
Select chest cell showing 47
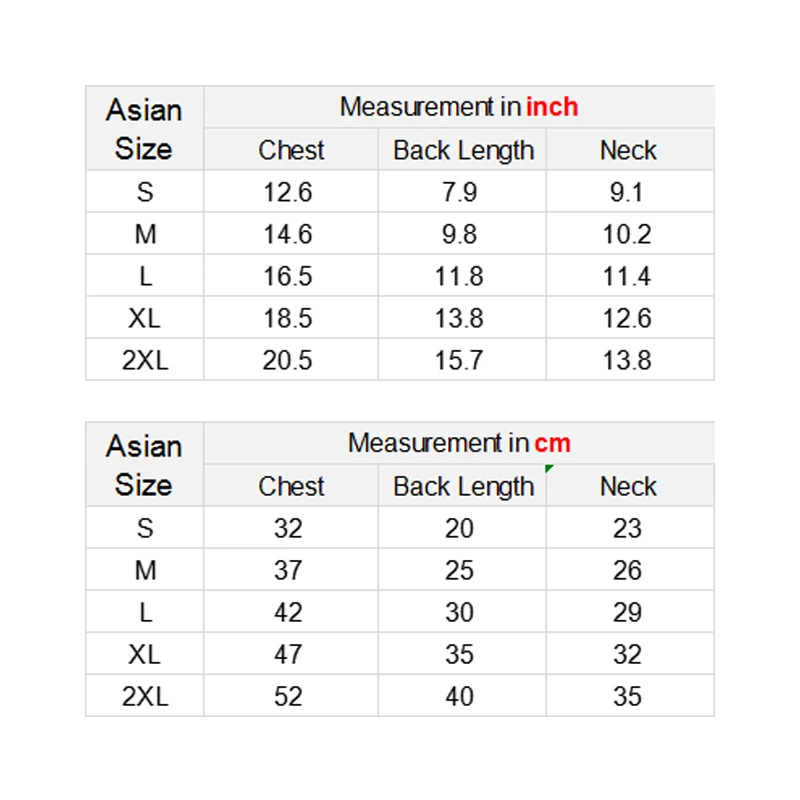288,654
